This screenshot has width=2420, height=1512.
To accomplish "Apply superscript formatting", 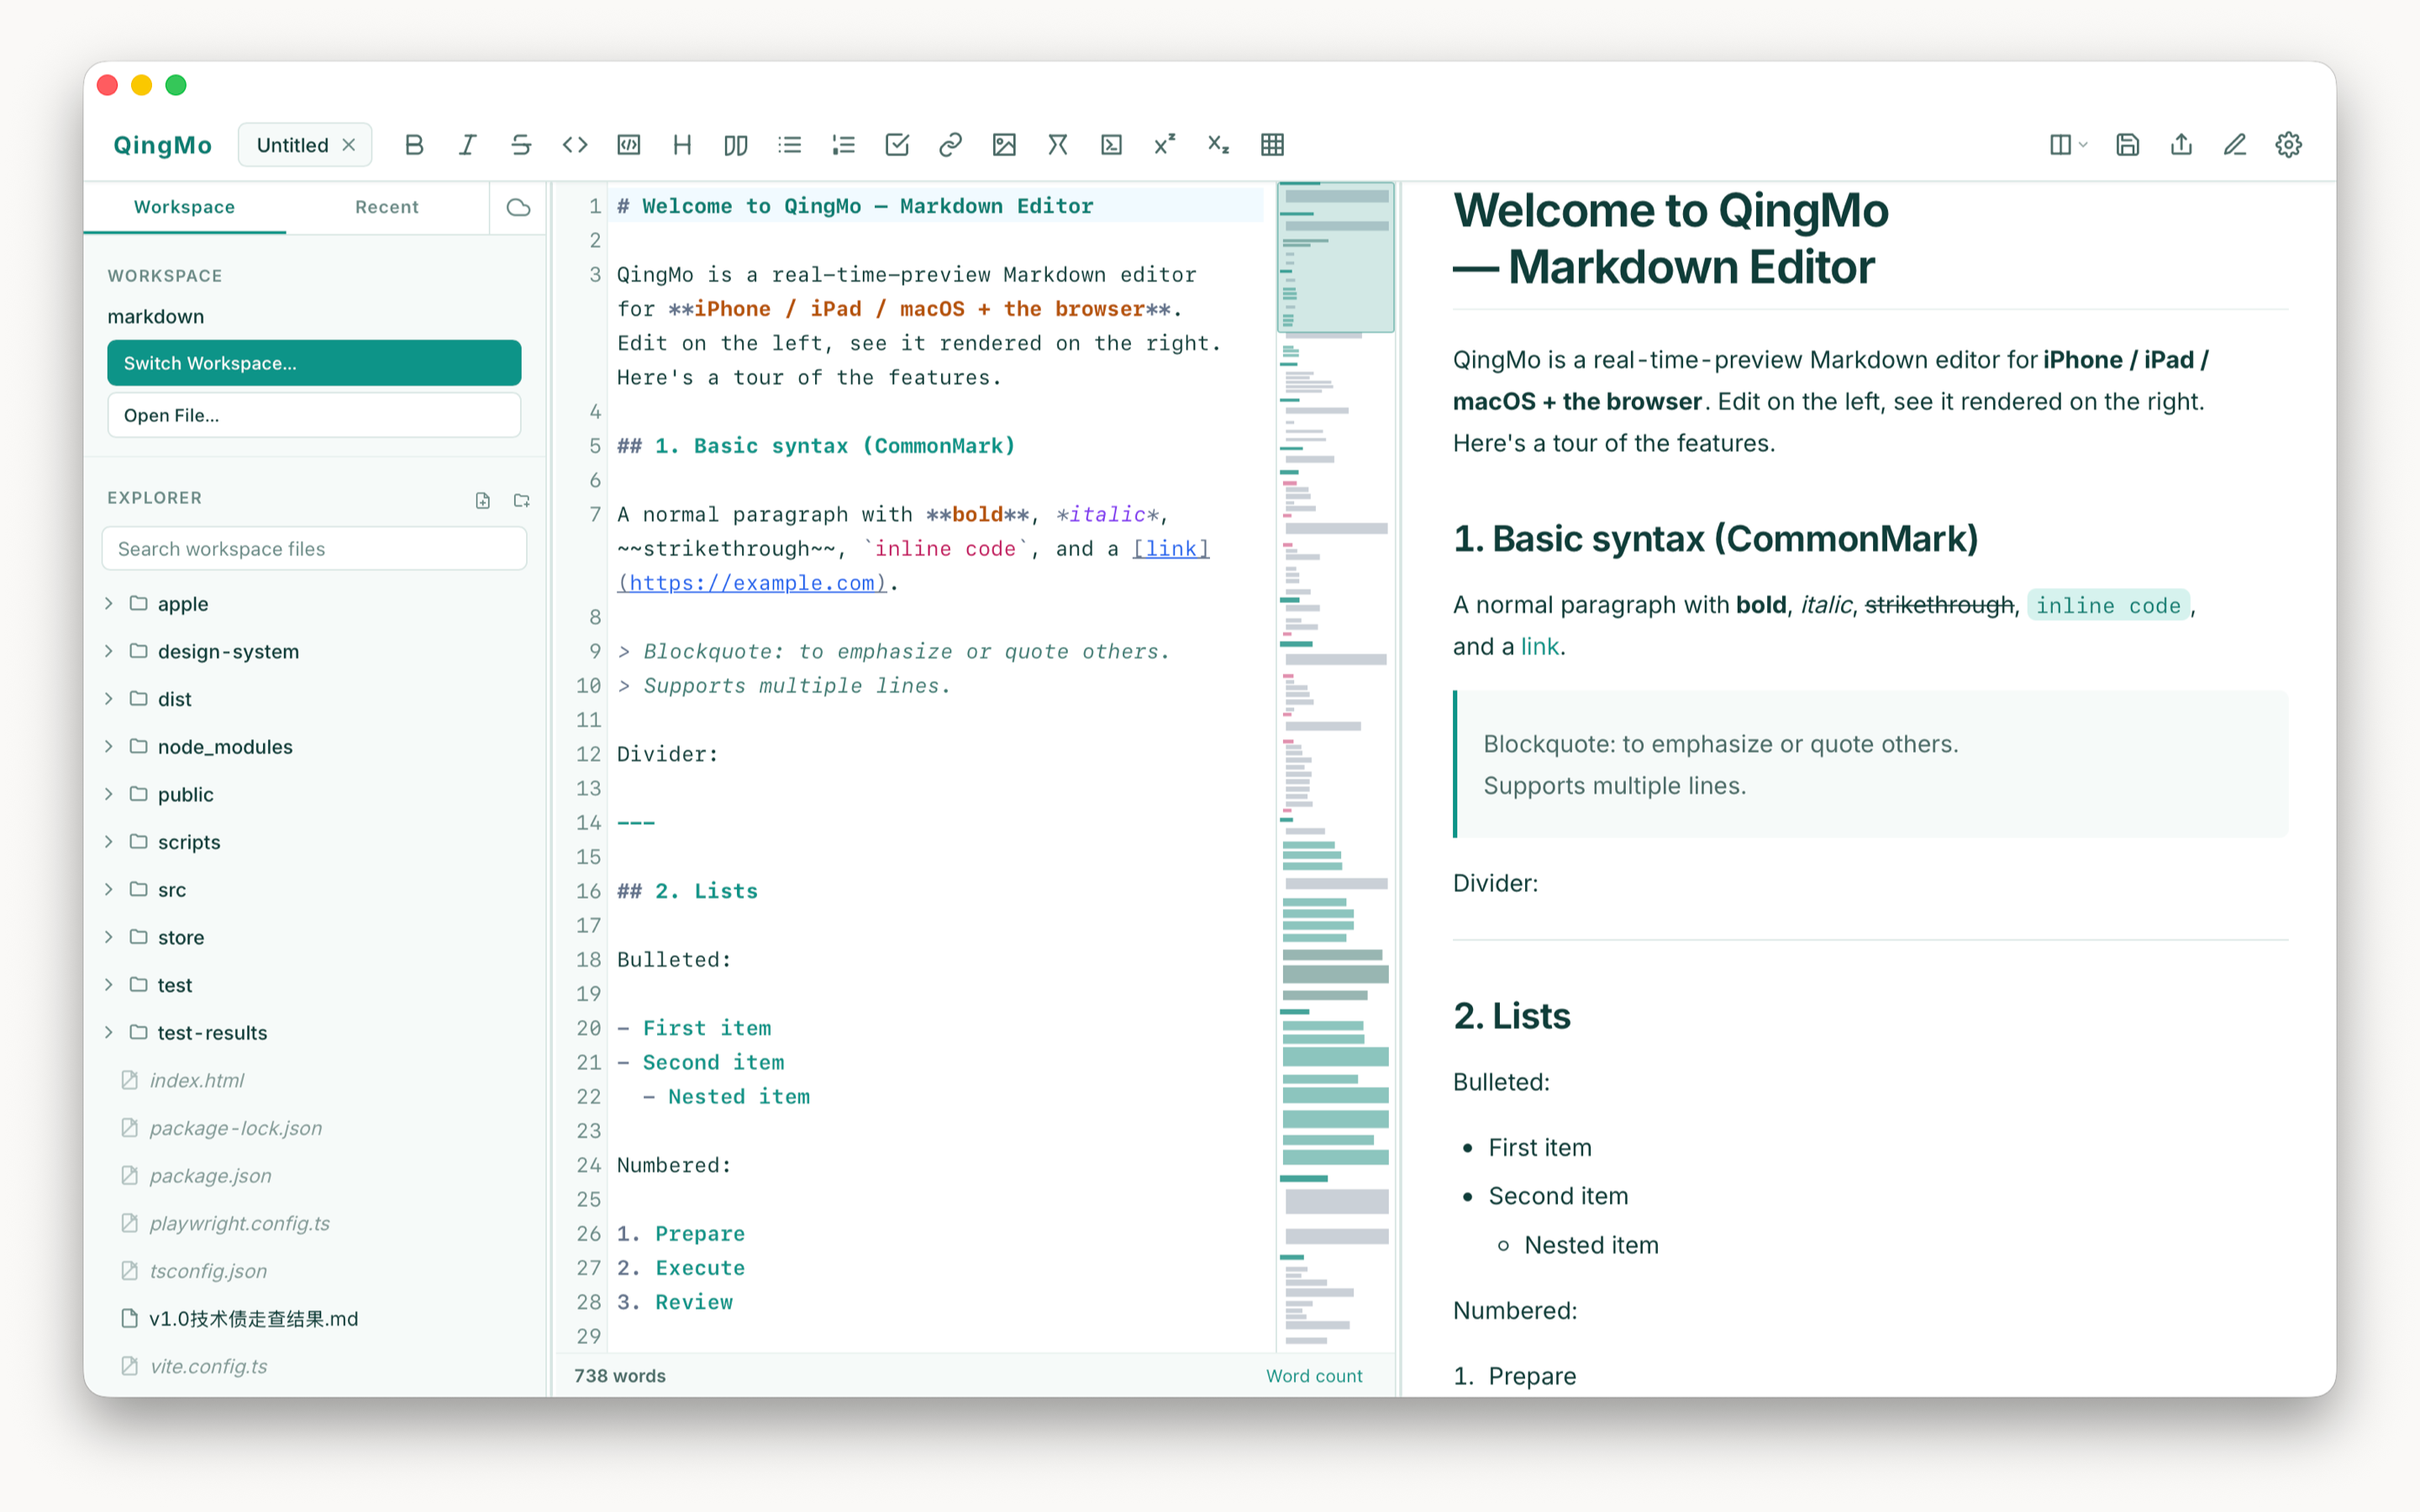I will (x=1165, y=145).
